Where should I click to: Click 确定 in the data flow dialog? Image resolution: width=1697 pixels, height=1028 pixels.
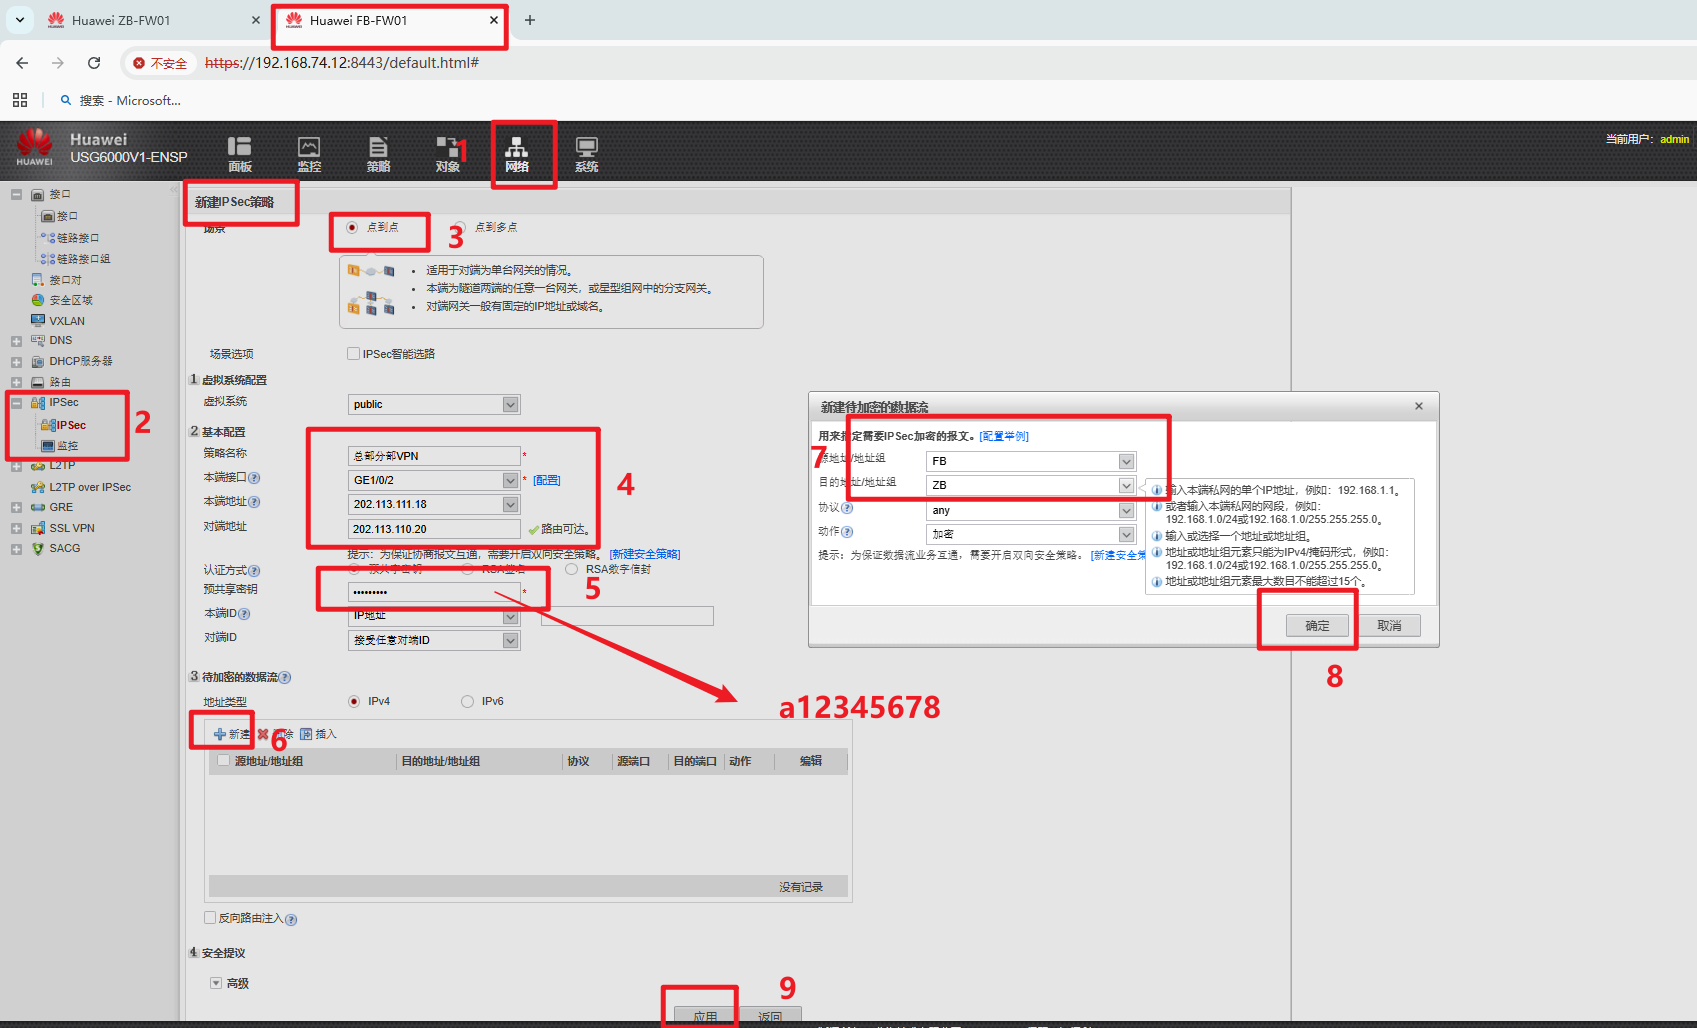pyautogui.click(x=1317, y=626)
